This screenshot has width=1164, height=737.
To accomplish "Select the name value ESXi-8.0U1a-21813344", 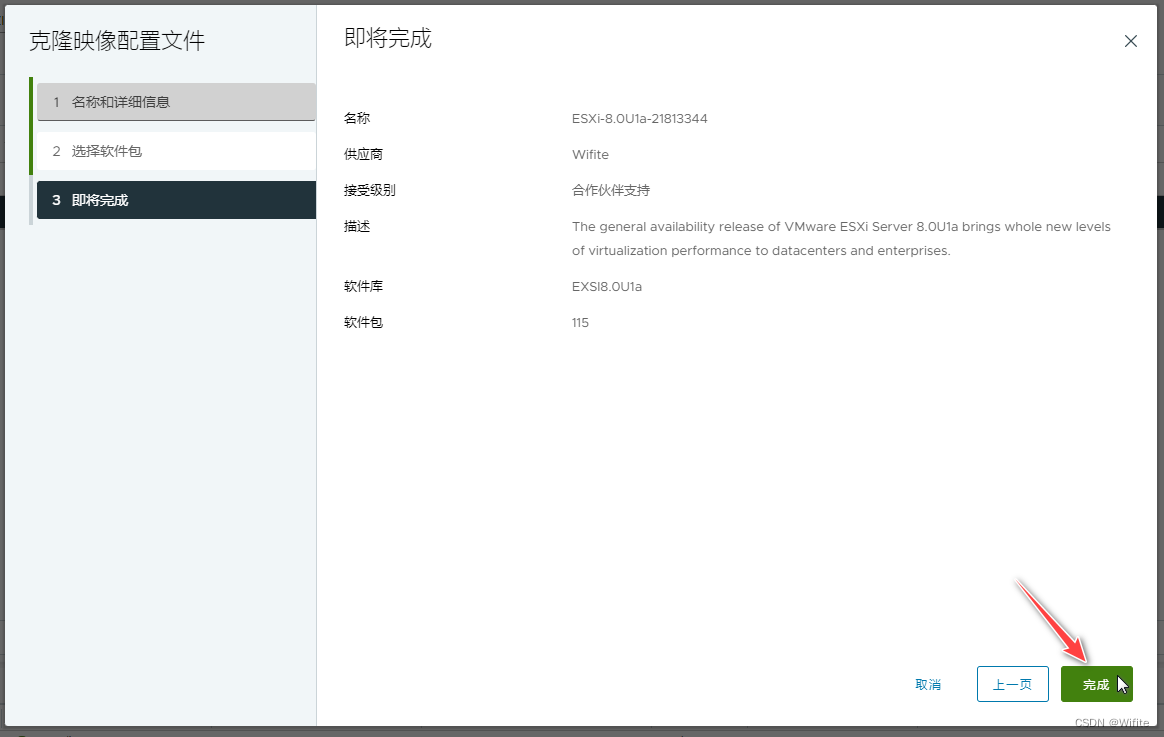I will coord(639,119).
